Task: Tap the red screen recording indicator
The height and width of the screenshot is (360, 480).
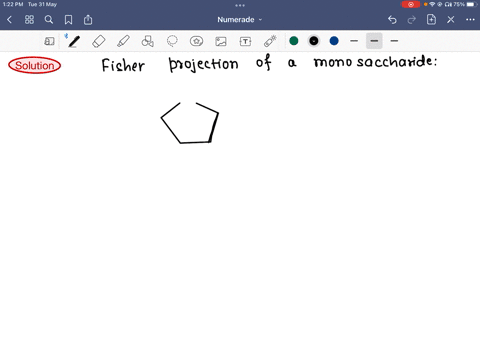Action: [x=411, y=4]
